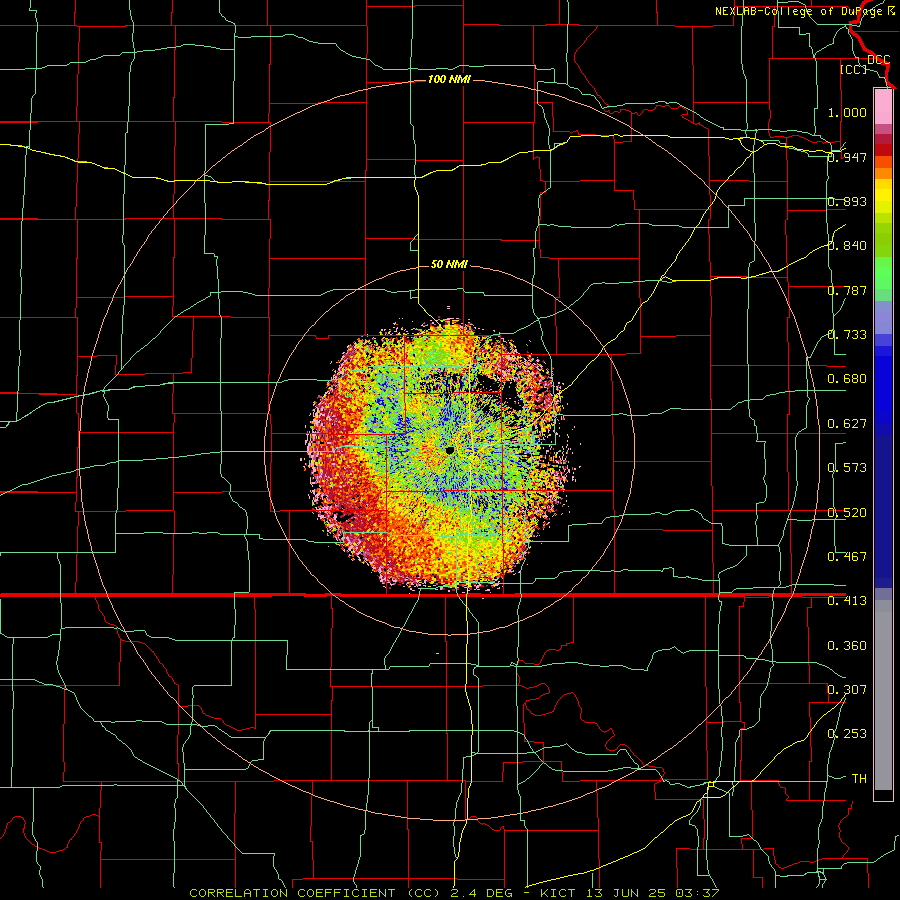Click the 1.000 value on the scale
Viewport: 900px width, 900px height.
[x=847, y=112]
